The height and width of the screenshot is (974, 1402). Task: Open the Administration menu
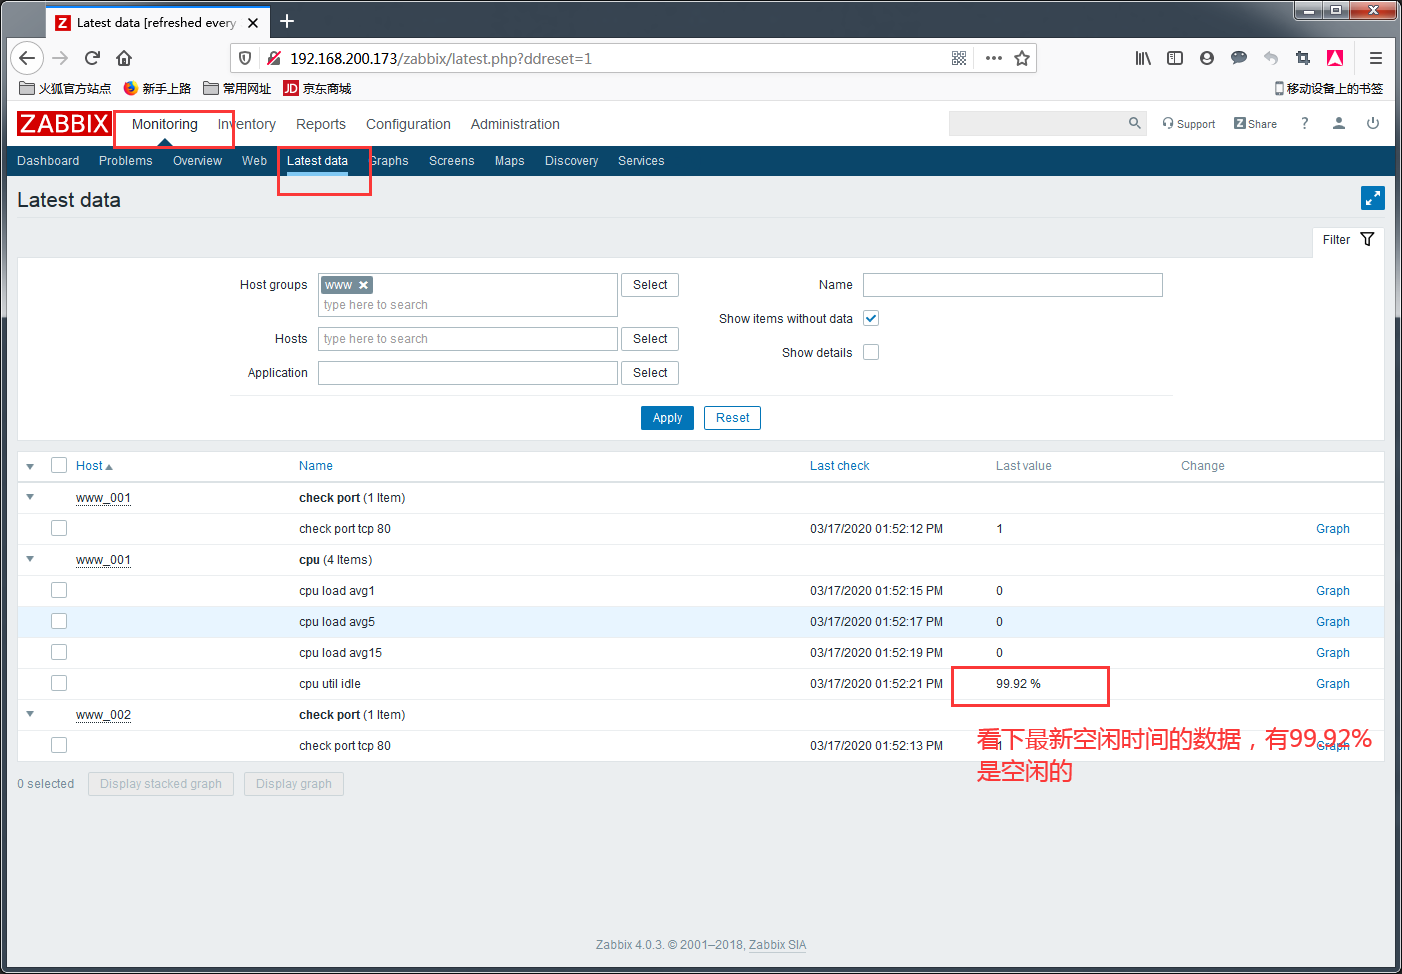[515, 124]
